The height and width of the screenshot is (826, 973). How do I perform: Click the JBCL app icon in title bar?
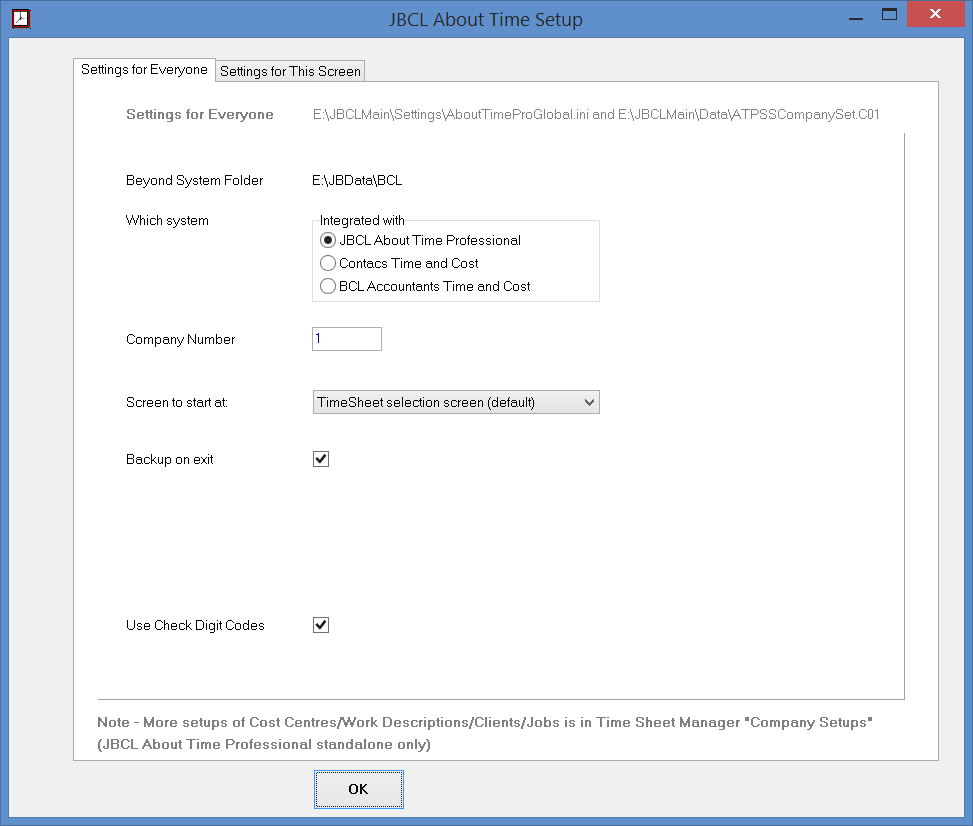(x=20, y=19)
